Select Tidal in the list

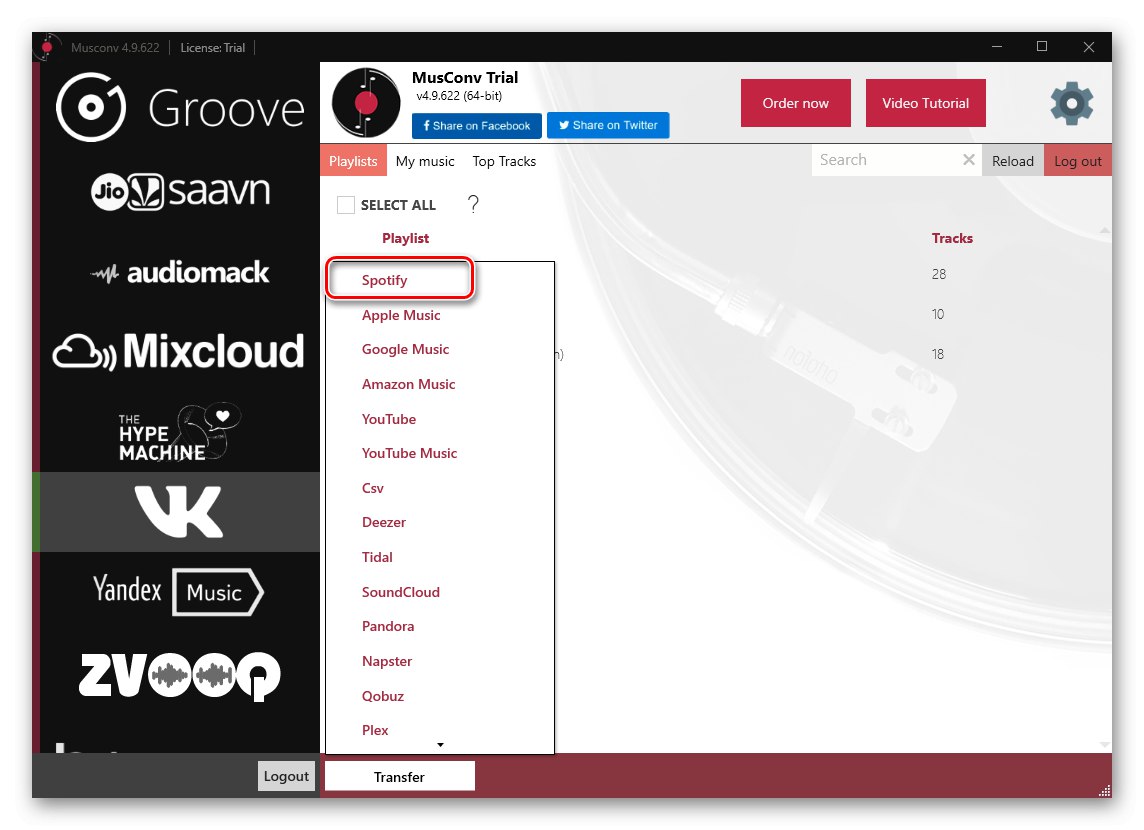pyautogui.click(x=377, y=557)
